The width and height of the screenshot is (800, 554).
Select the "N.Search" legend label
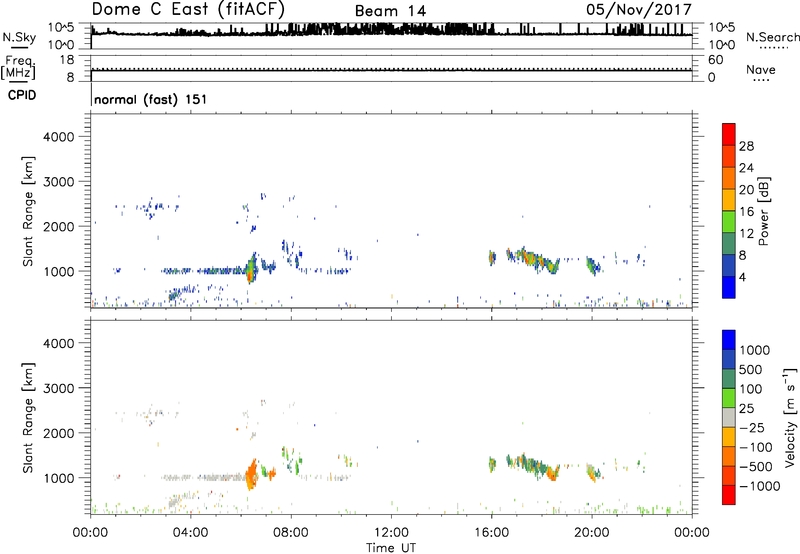pyautogui.click(x=773, y=37)
